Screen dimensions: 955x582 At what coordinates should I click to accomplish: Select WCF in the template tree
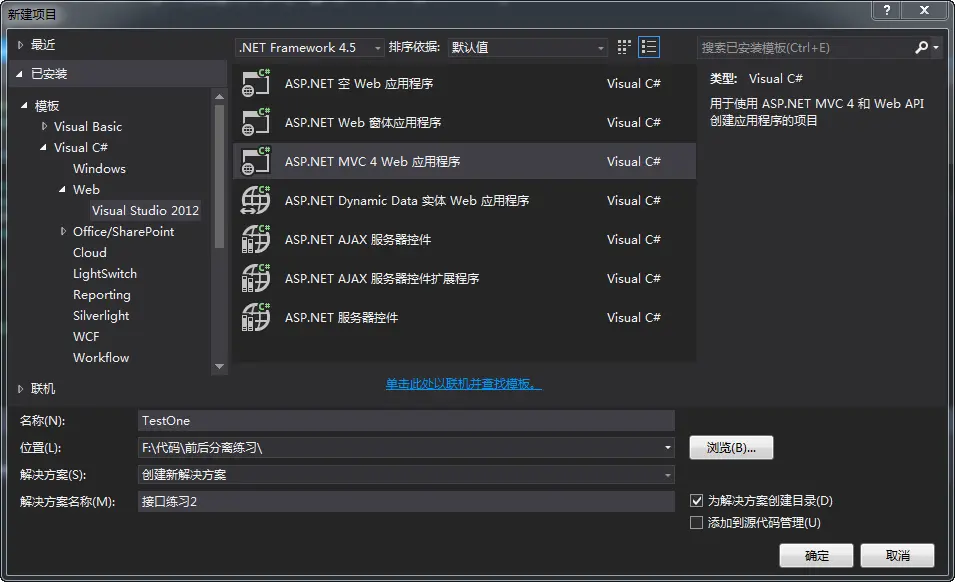pyautogui.click(x=86, y=337)
